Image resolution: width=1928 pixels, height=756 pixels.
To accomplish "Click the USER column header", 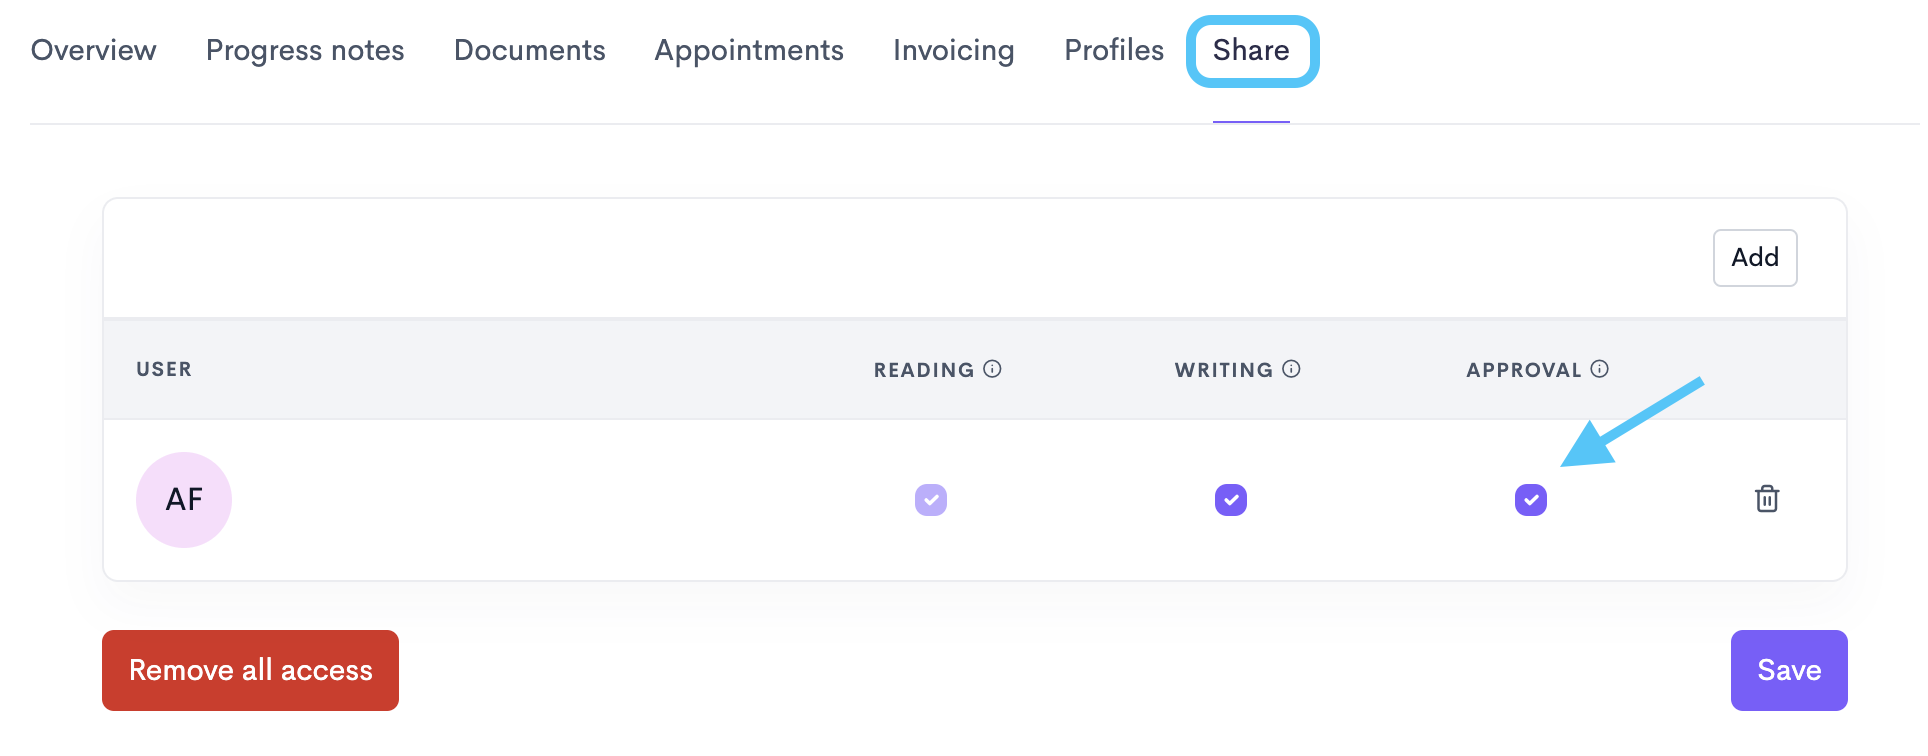I will click(x=164, y=369).
